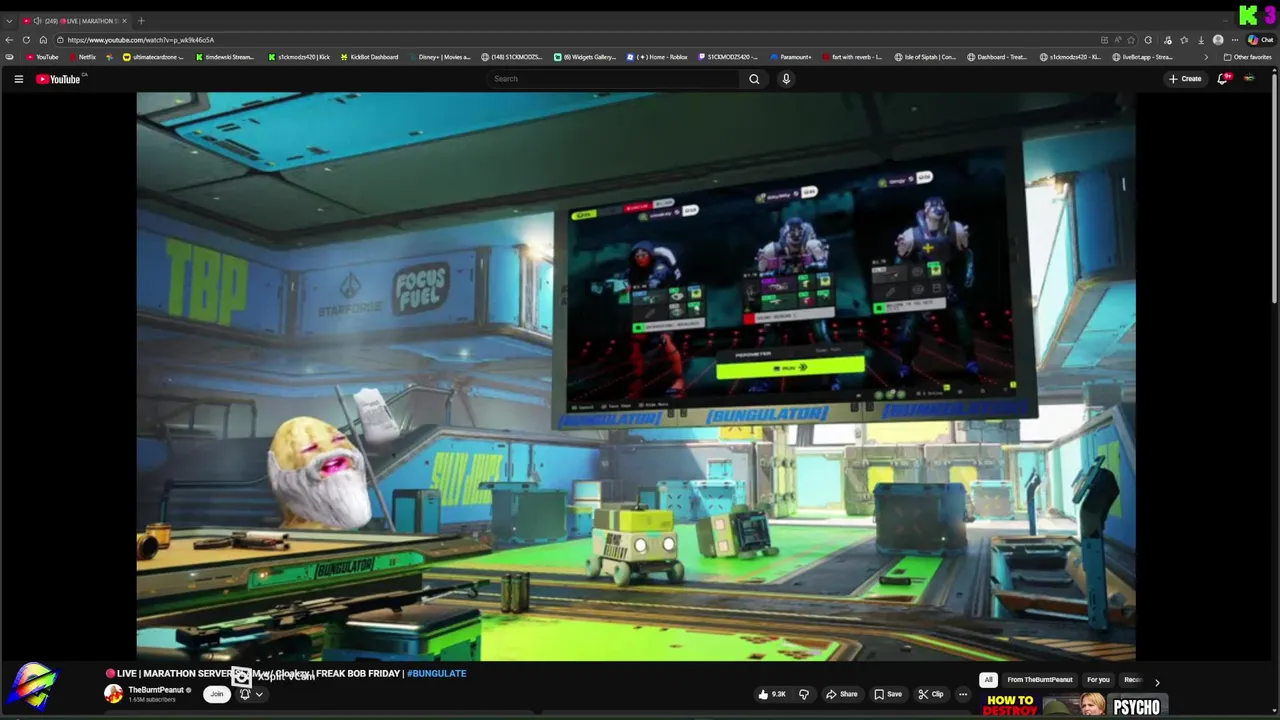Click the video player to pause
Image resolution: width=1280 pixels, height=720 pixels.
(x=636, y=376)
